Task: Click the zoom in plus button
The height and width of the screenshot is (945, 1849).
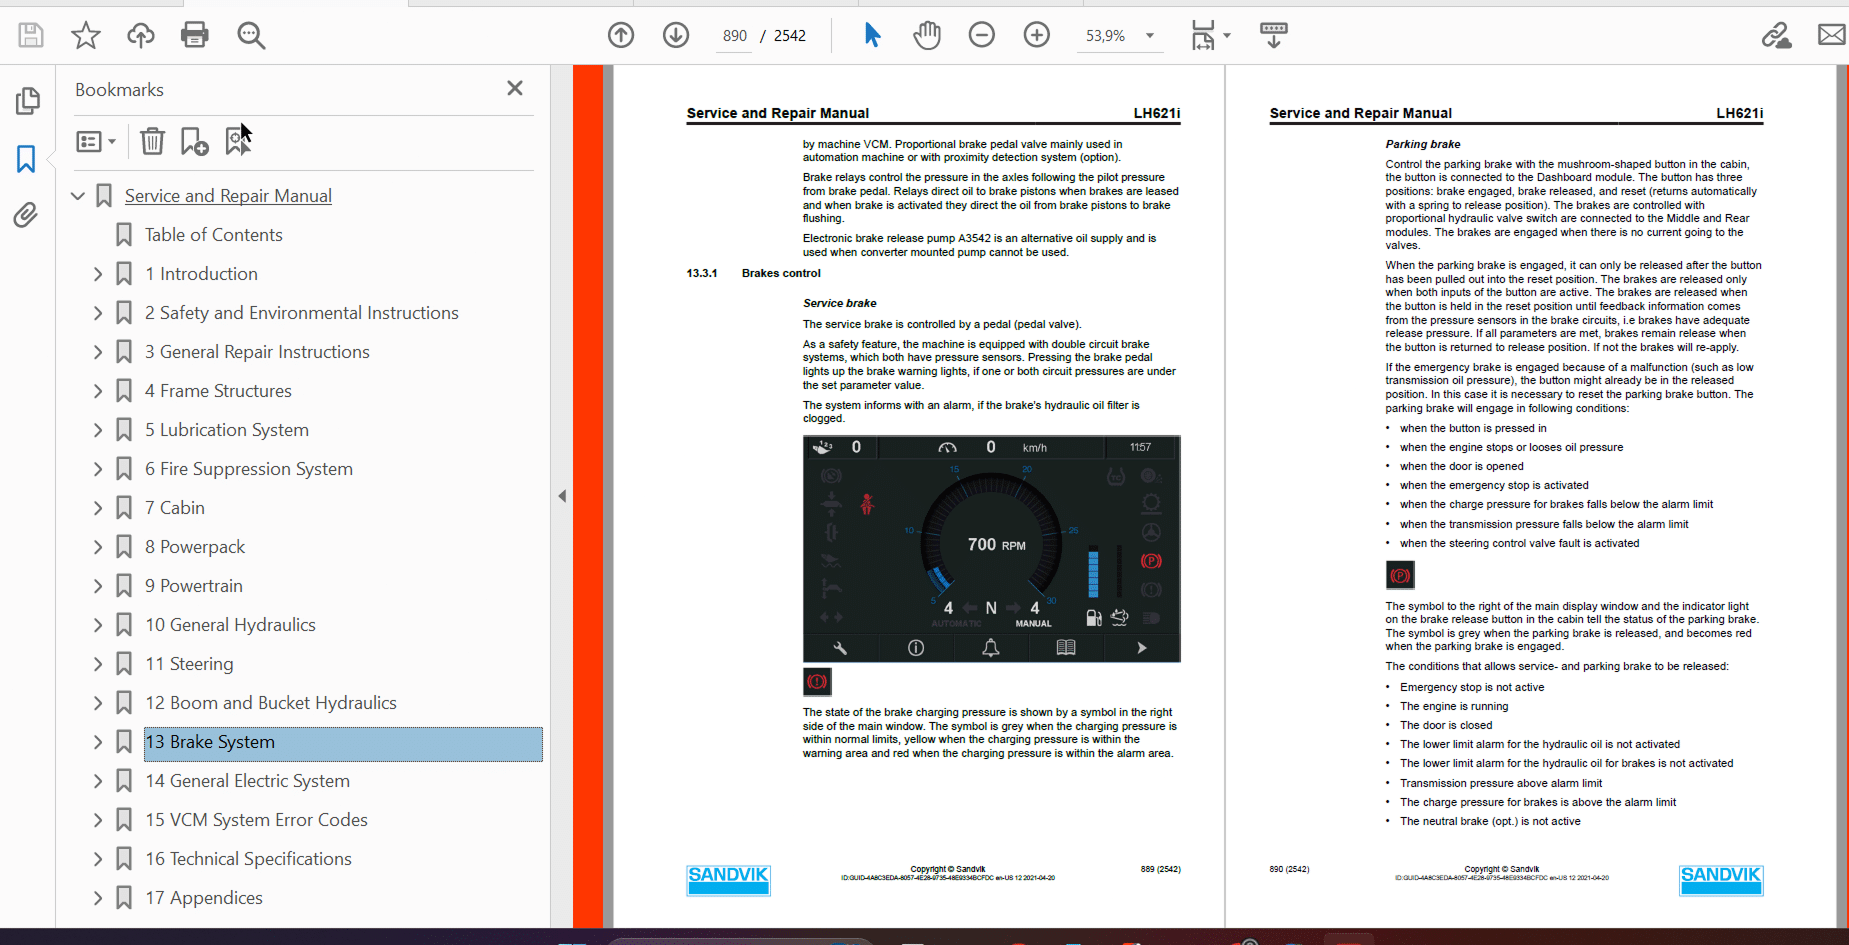Action: (x=1037, y=36)
